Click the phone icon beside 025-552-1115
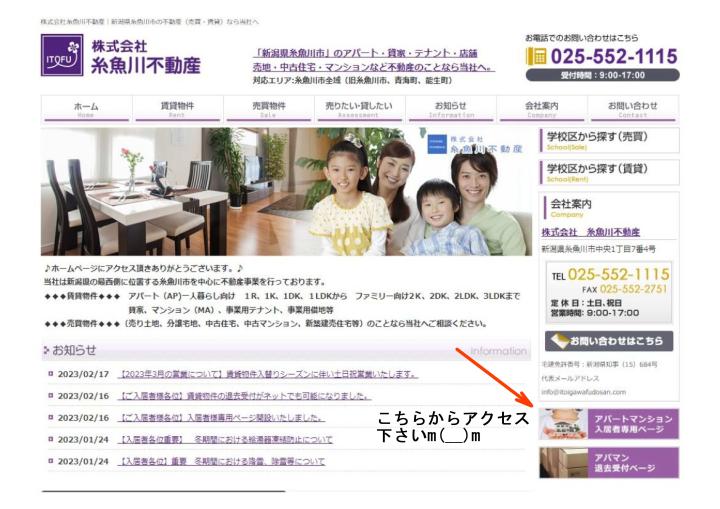This screenshot has height=509, width=720. click(x=537, y=57)
